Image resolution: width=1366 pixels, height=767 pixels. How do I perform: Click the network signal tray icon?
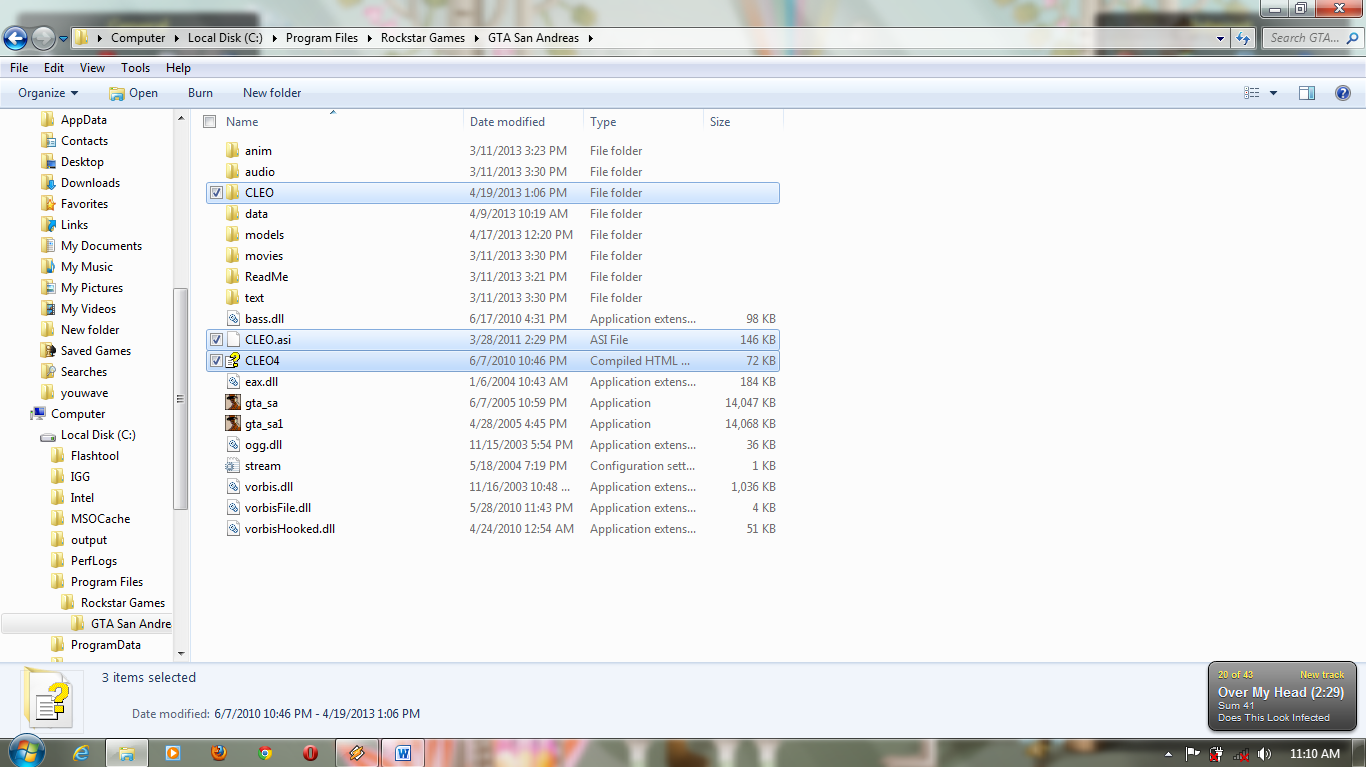coord(1241,754)
